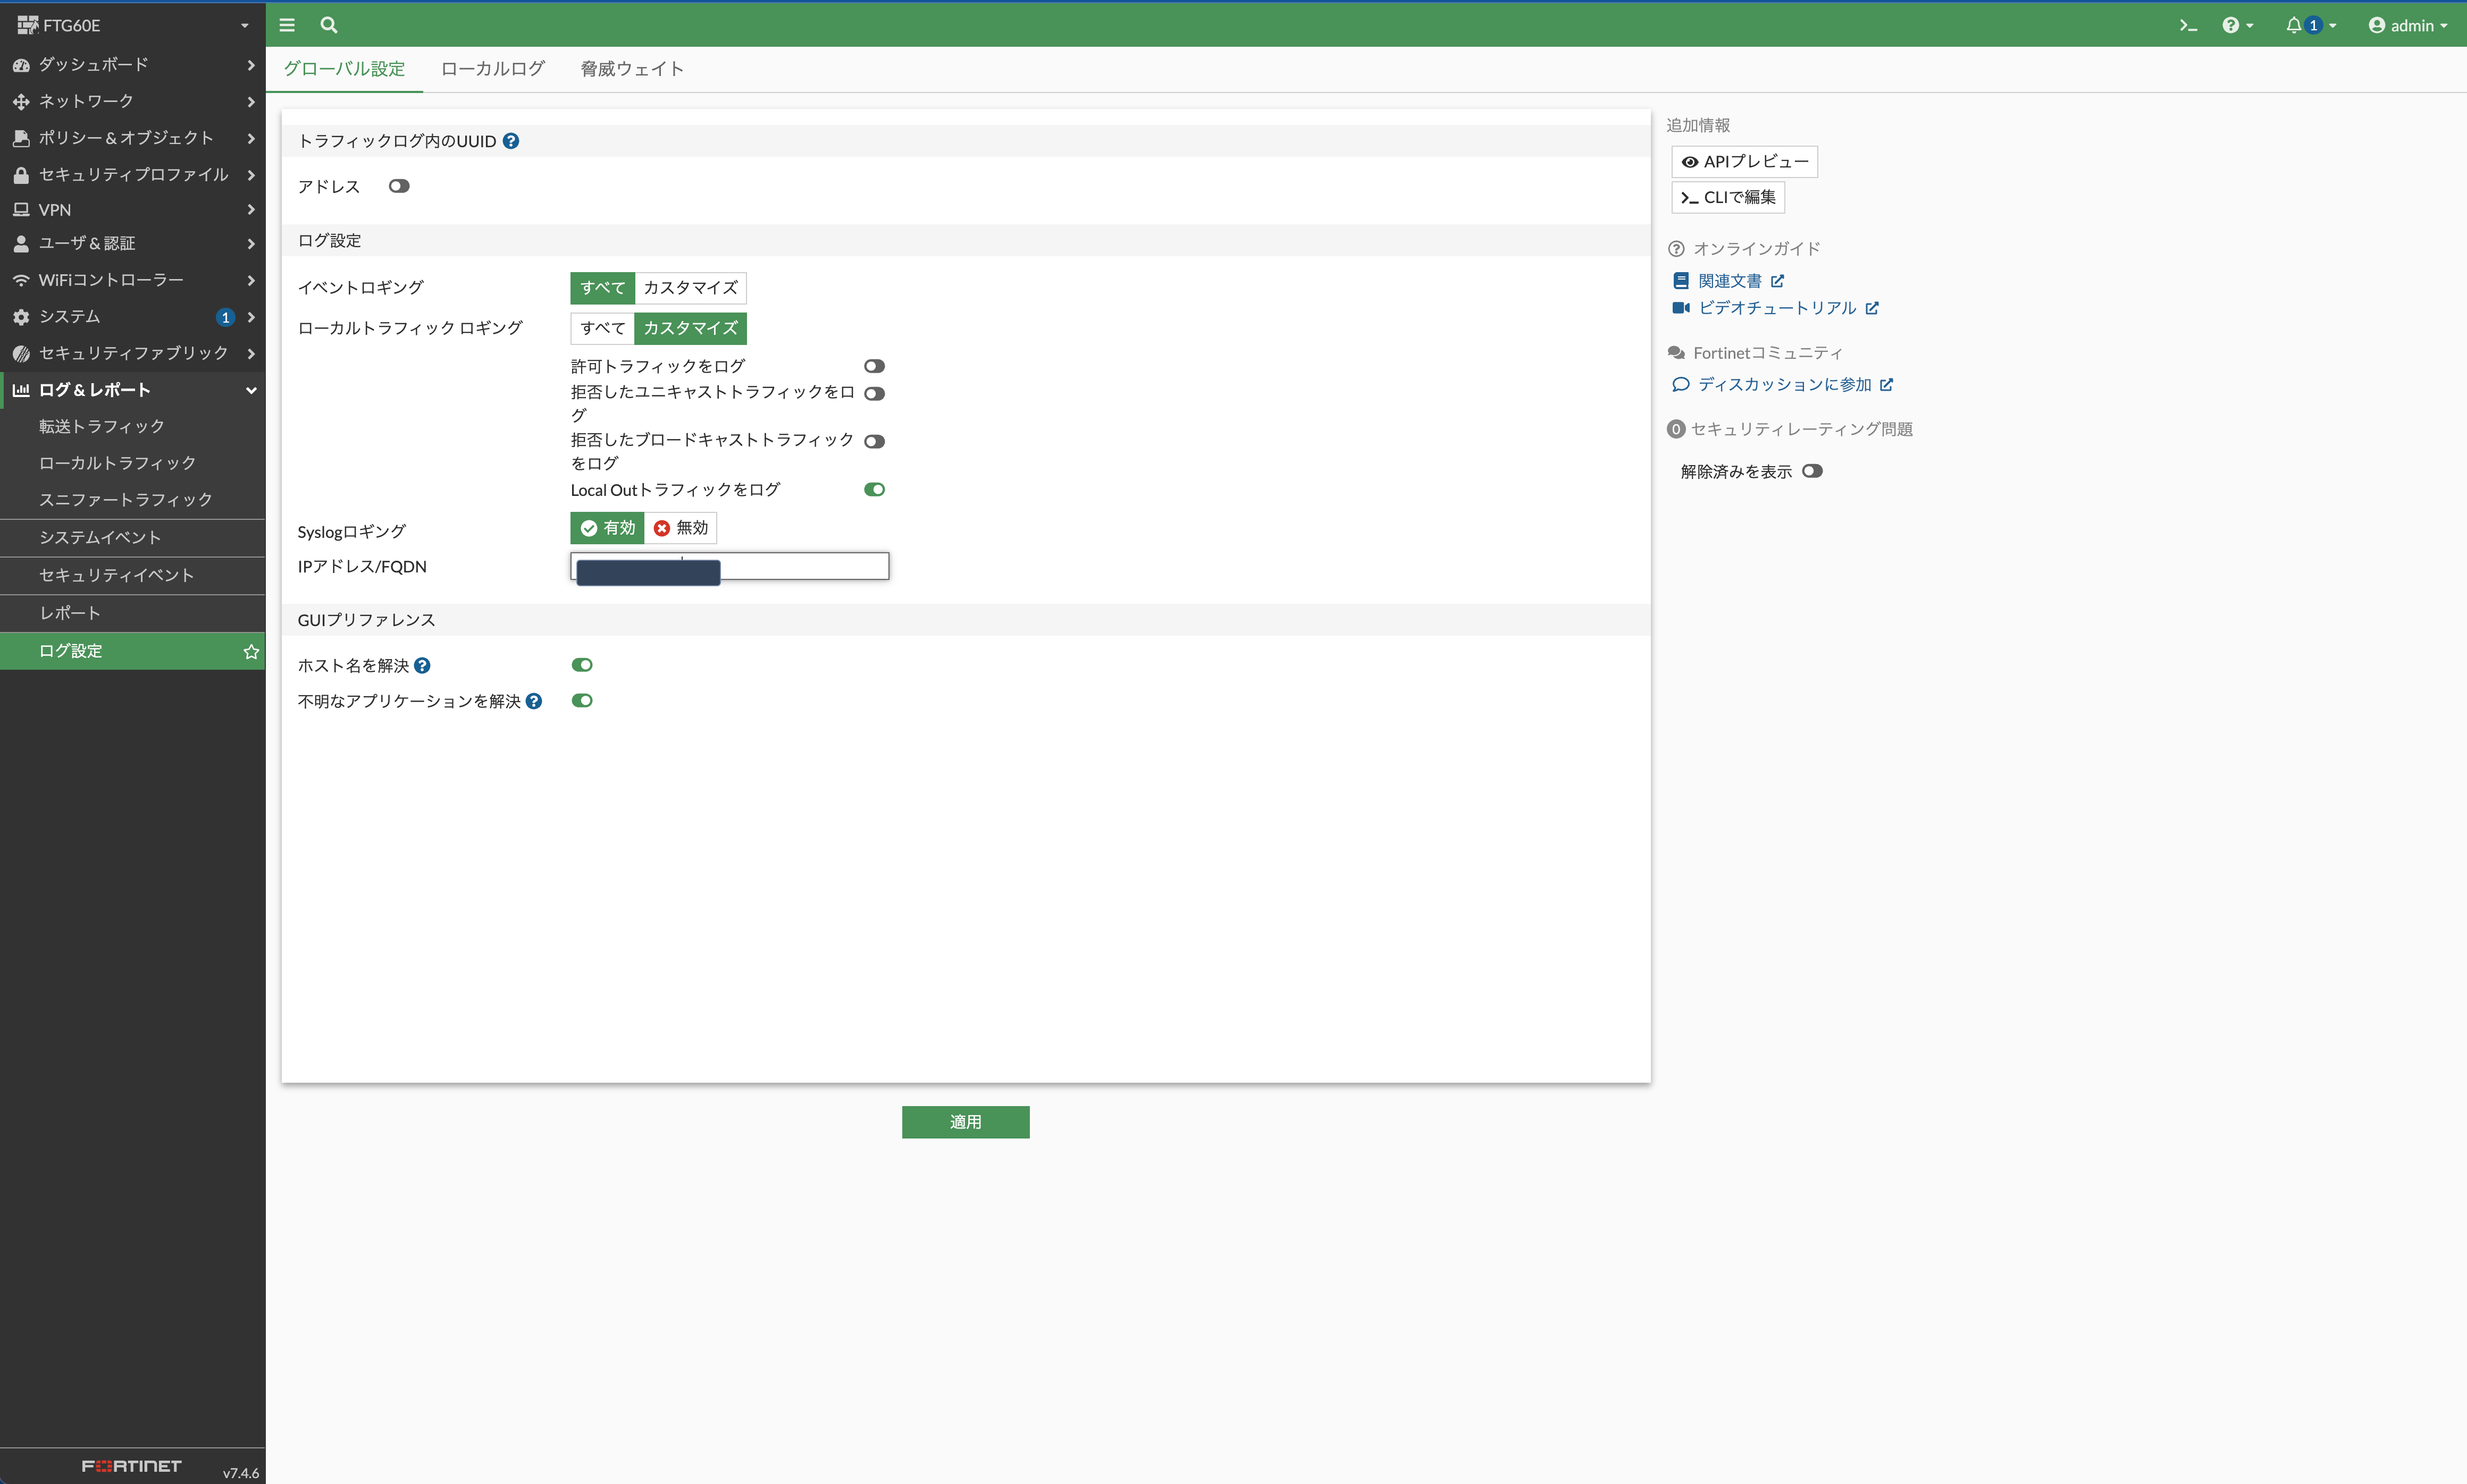Collapse the ログ＆レポート menu
Screen dimensions: 2467x1484
click(x=133, y=390)
